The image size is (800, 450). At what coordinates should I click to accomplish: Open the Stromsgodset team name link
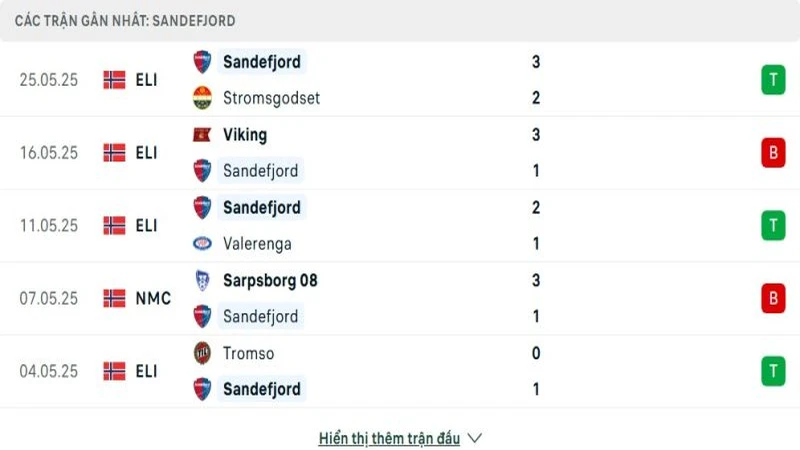[271, 98]
